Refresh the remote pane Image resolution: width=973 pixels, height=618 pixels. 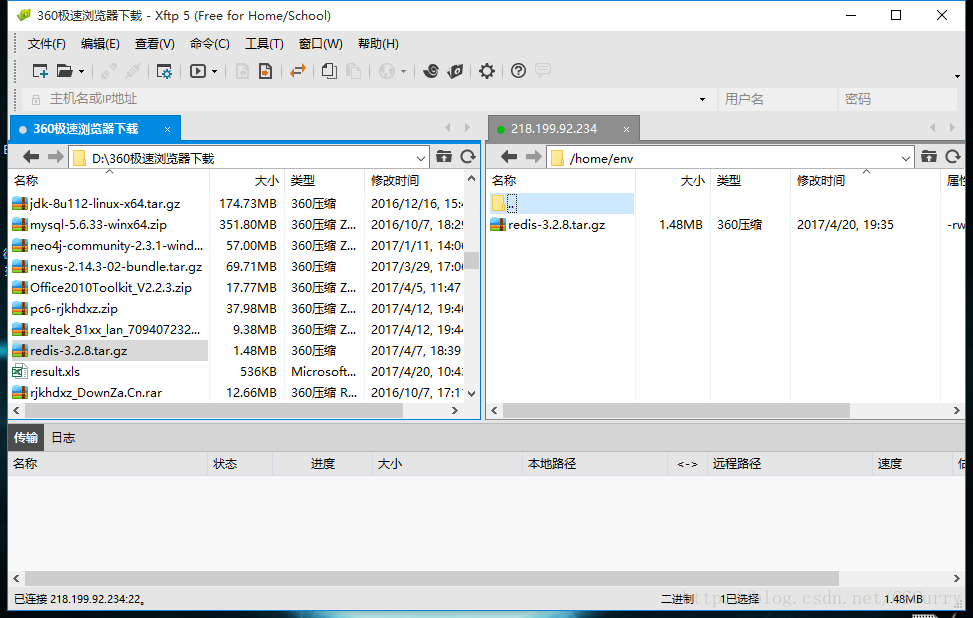click(x=953, y=156)
